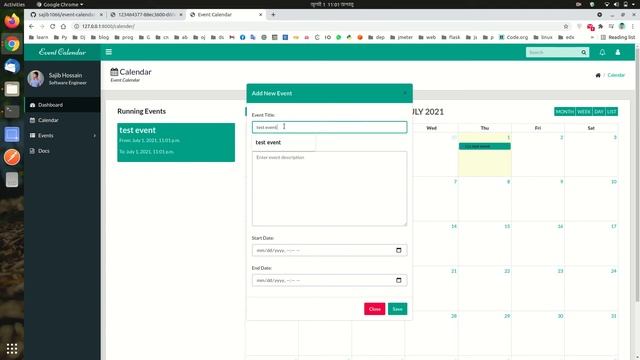Screen dimensions: 640x360
Task: Click the Calendar breadcrumb link
Action: [x=616, y=75]
